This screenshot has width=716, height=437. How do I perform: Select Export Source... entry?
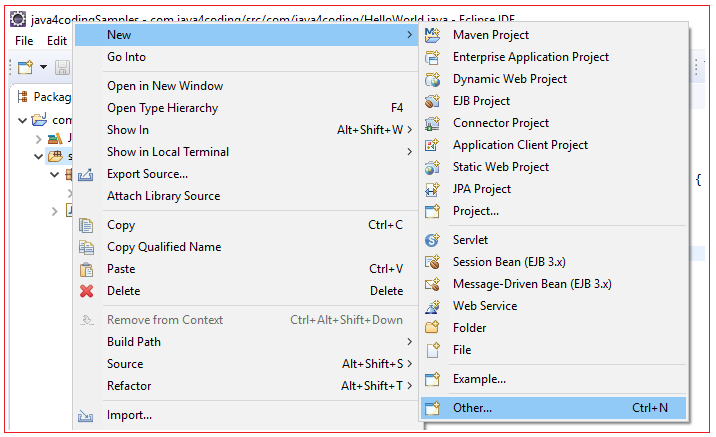point(247,174)
